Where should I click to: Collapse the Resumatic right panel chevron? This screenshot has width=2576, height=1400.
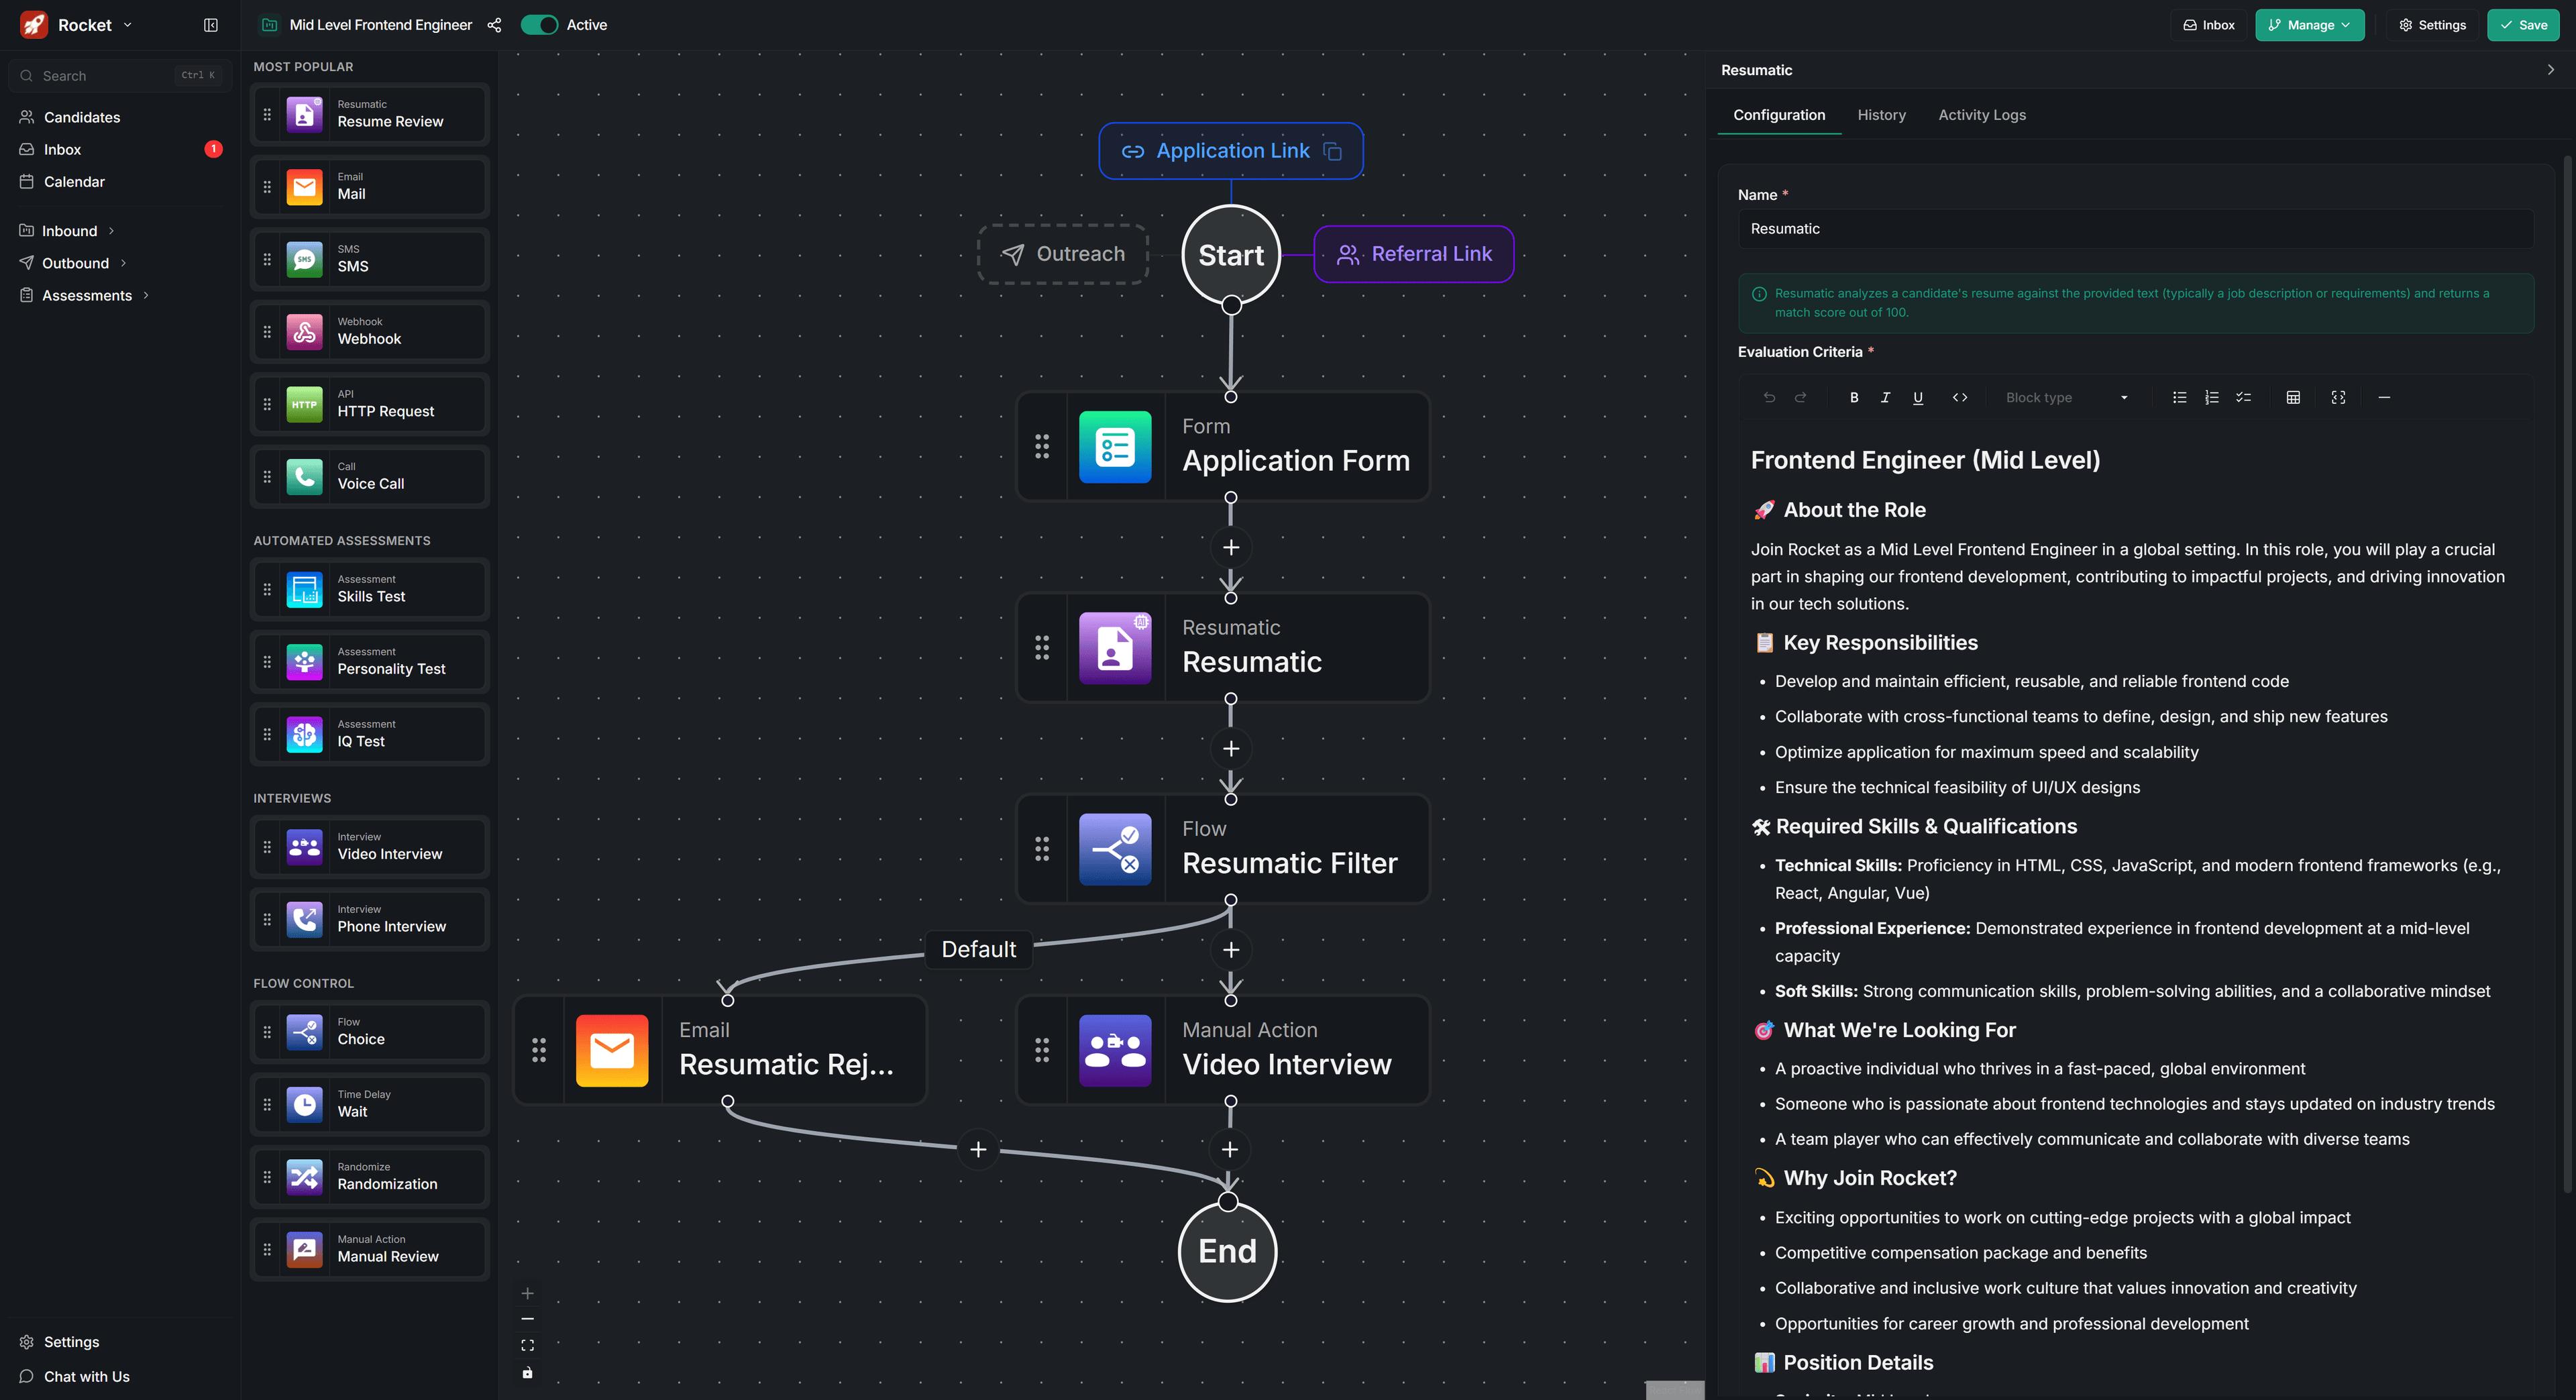2550,70
